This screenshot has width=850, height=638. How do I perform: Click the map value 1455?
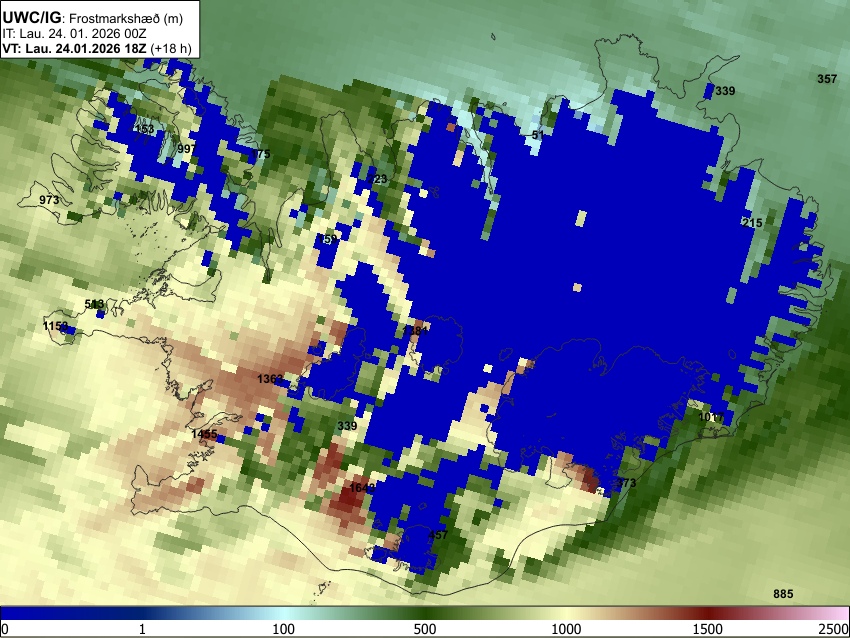click(x=204, y=434)
